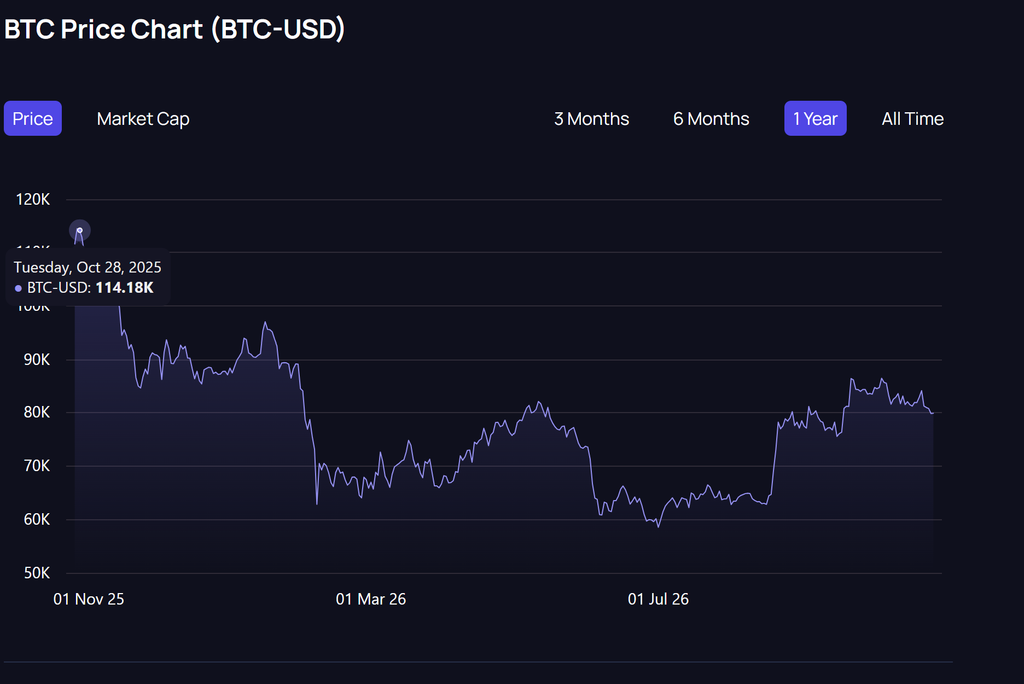Screen dimensions: 1024x684
Task: Click the '01 Mar 26' axis label
Action: tap(371, 599)
